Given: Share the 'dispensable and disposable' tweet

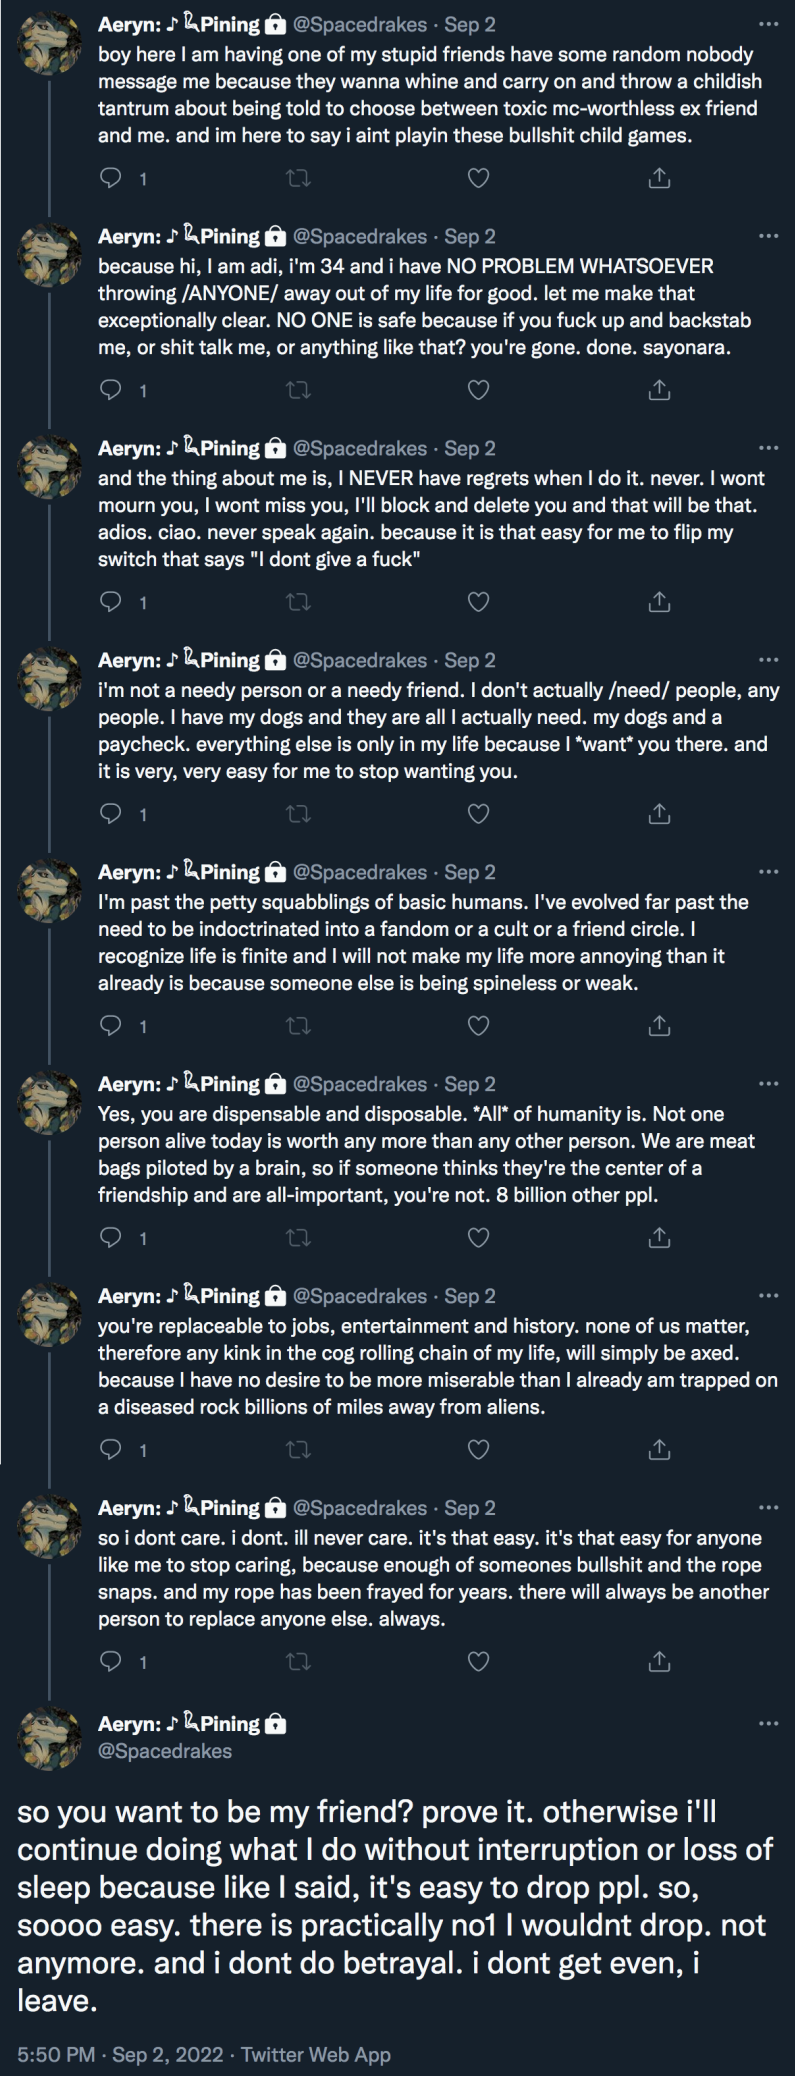Looking at the screenshot, I should click(x=659, y=1238).
